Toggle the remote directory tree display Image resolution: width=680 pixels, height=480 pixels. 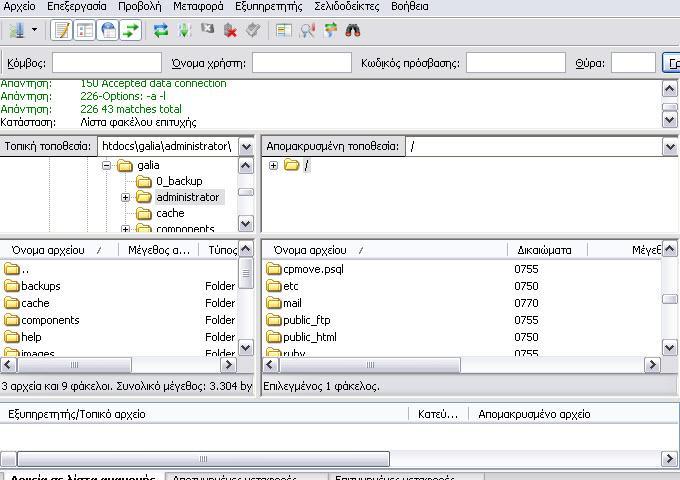(x=108, y=30)
